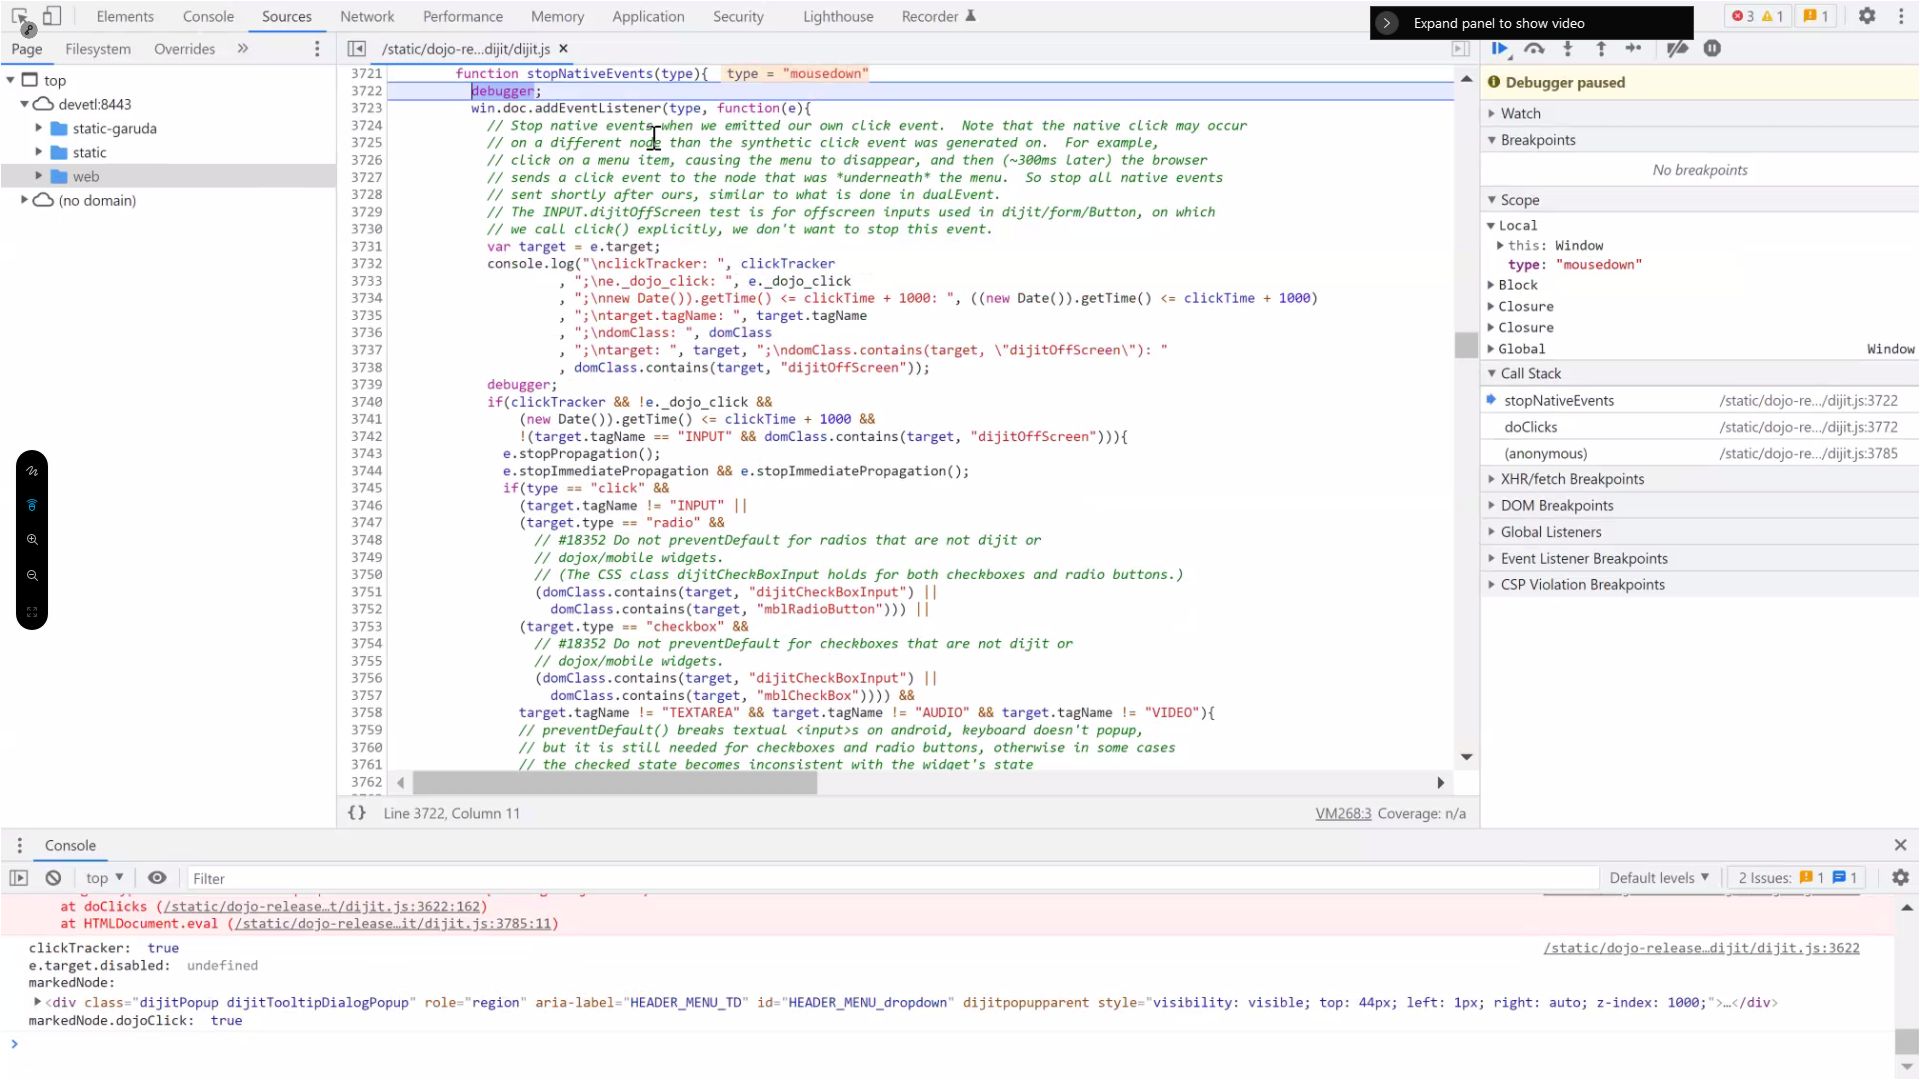Step over next function call
The image size is (1920, 1080).
[x=1534, y=48]
